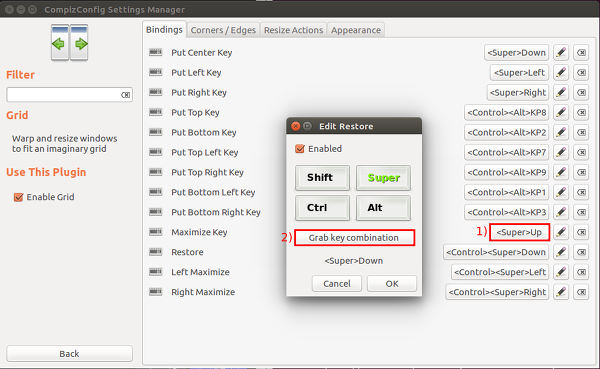
Task: Reset the Put Bottom Left Key binding
Action: 581,192
